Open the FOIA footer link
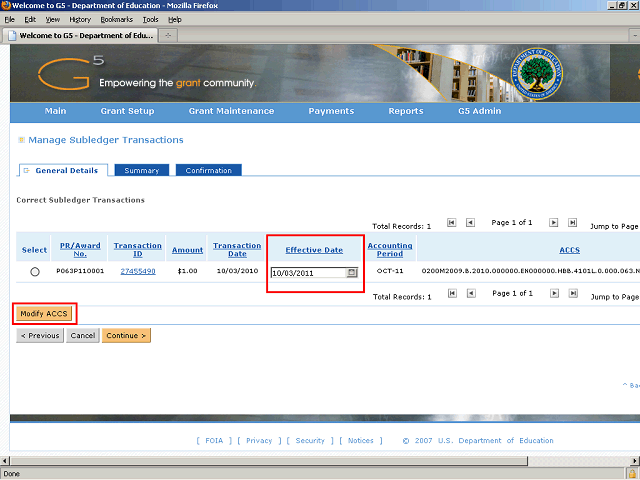The image size is (640, 480). [214, 440]
